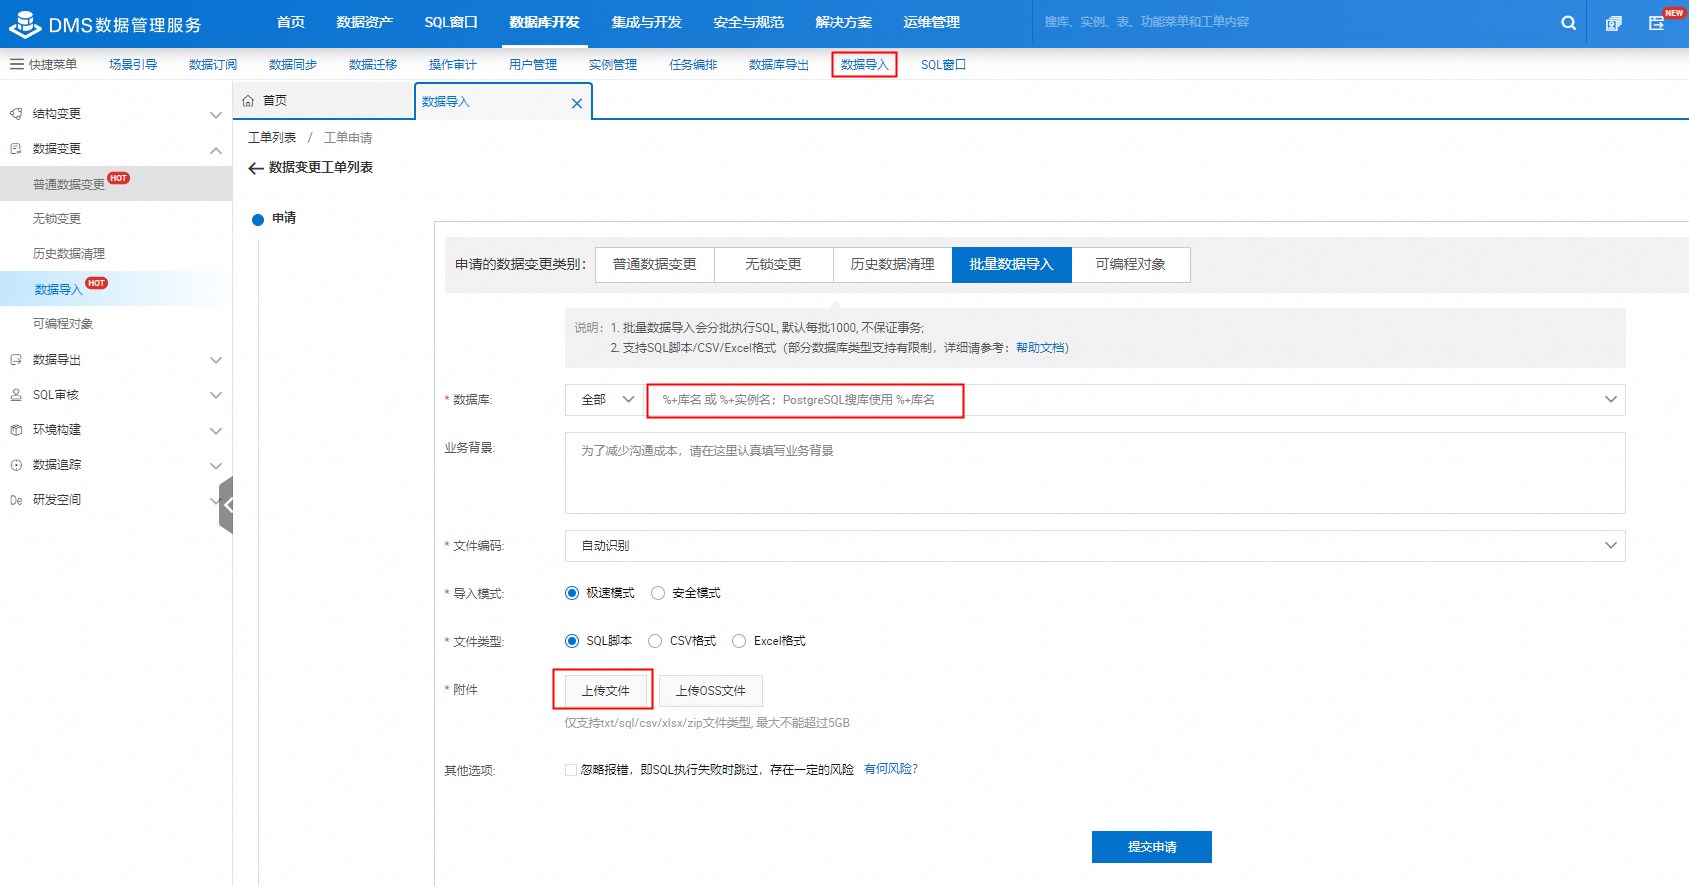This screenshot has width=1689, height=886.
Task: Expand 结构变更 sidebar section
Action: 215,115
